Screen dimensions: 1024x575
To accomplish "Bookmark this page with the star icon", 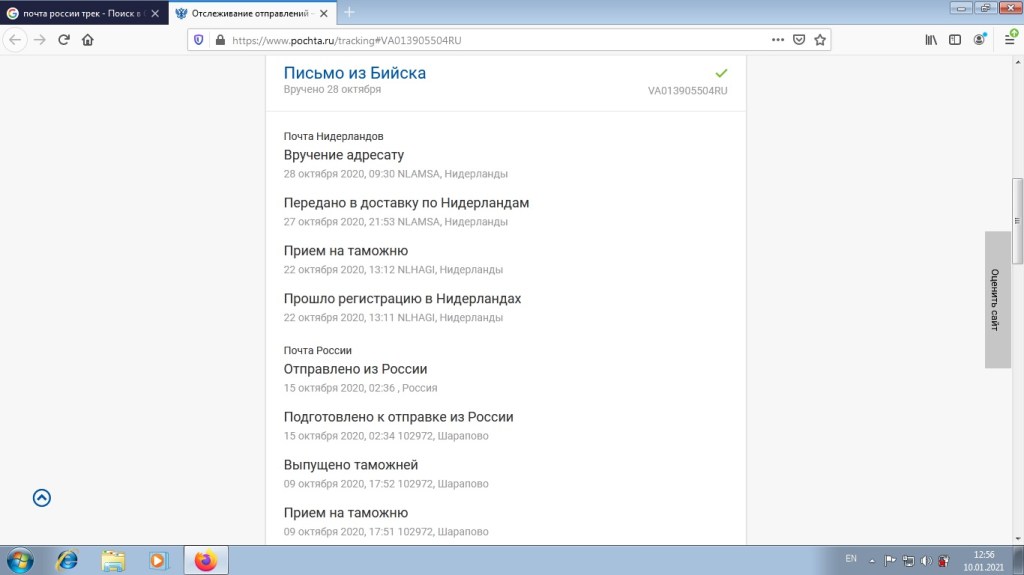I will tap(820, 40).
